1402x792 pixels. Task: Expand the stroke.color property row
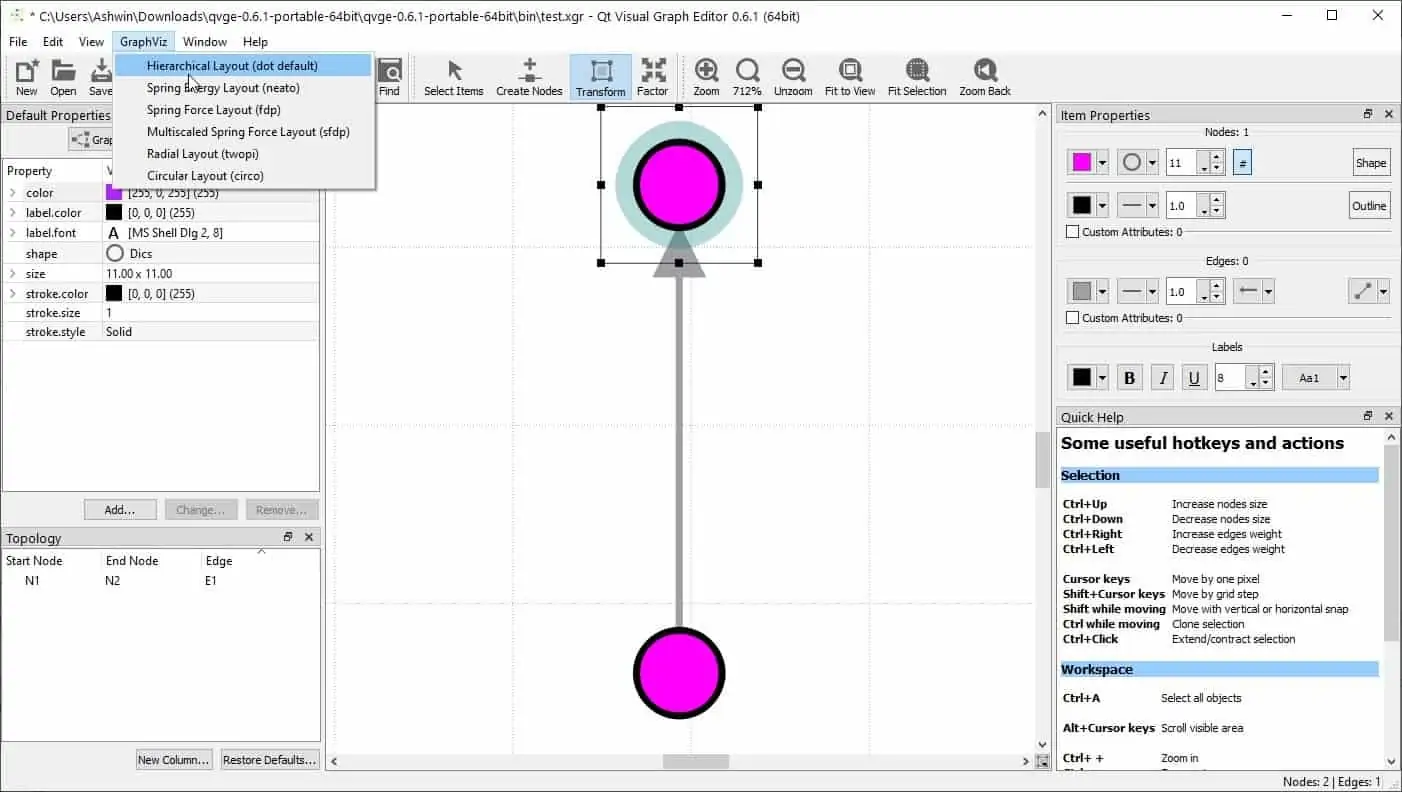point(13,294)
